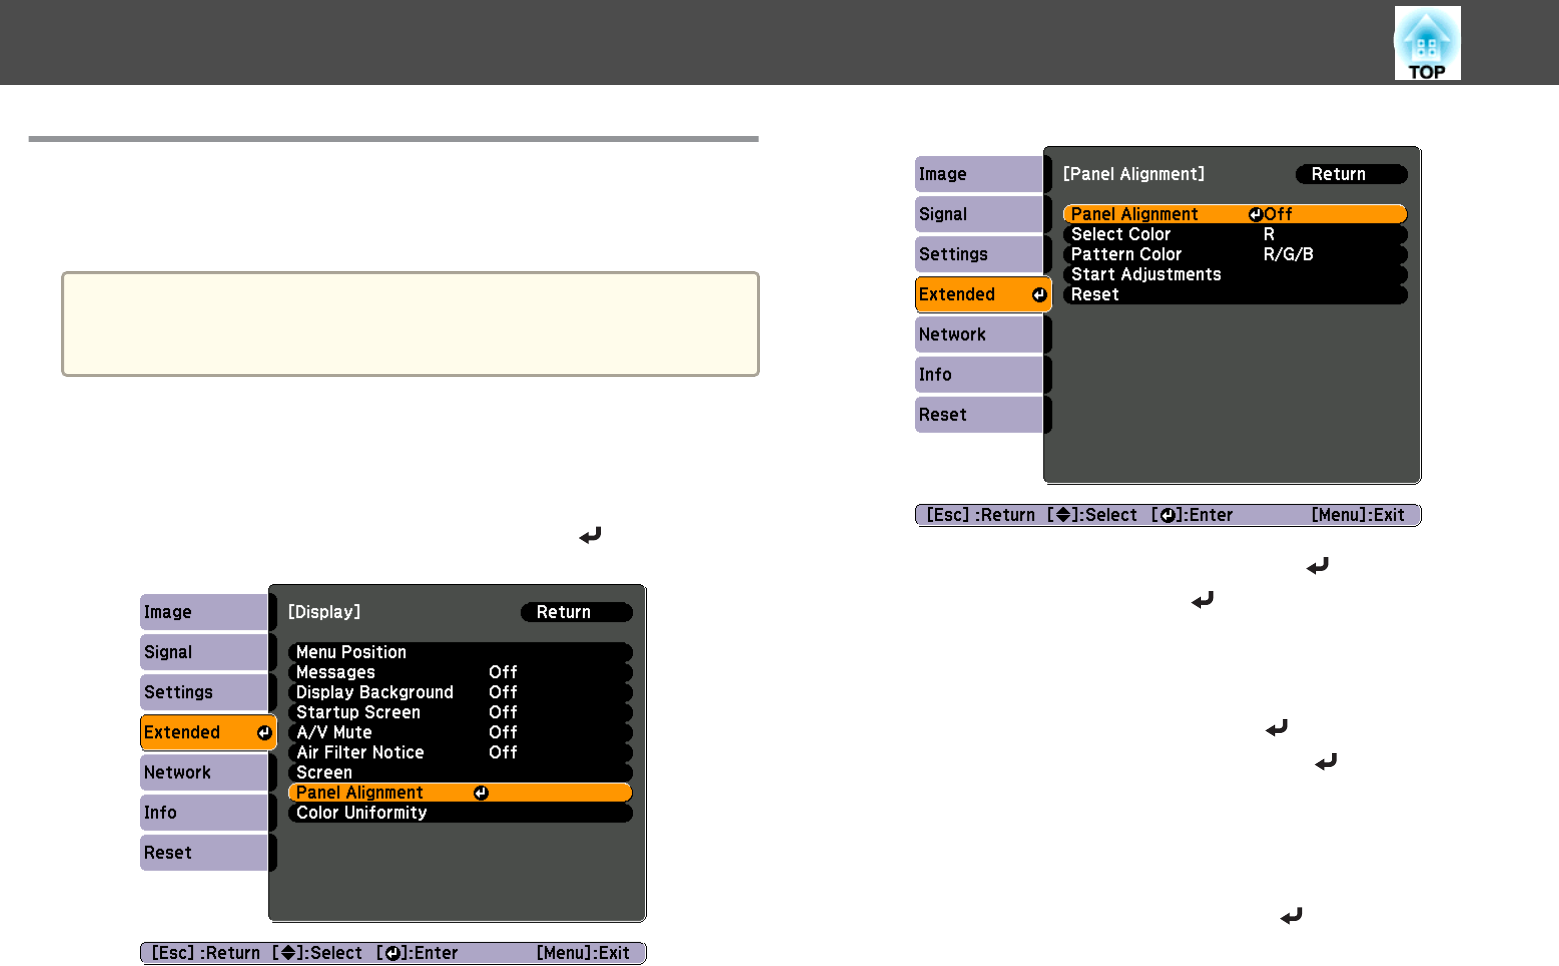Open the Screen menu item
This screenshot has width=1559, height=966.
[x=460, y=772]
